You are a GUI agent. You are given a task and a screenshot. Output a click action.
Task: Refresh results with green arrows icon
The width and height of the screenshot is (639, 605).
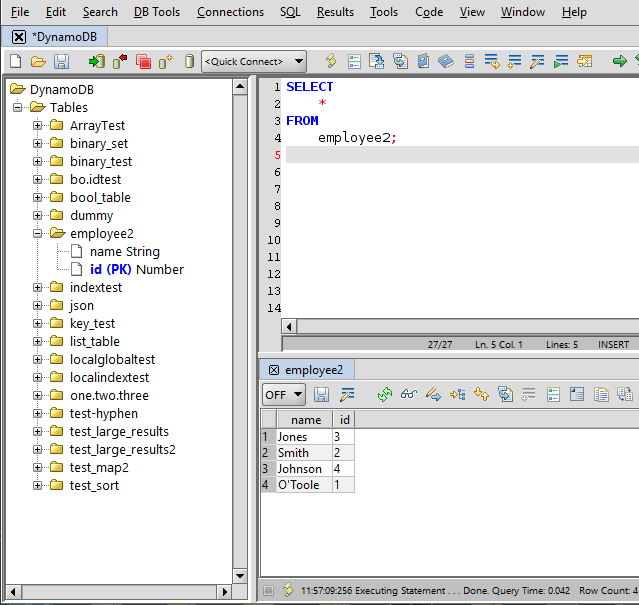pos(384,394)
